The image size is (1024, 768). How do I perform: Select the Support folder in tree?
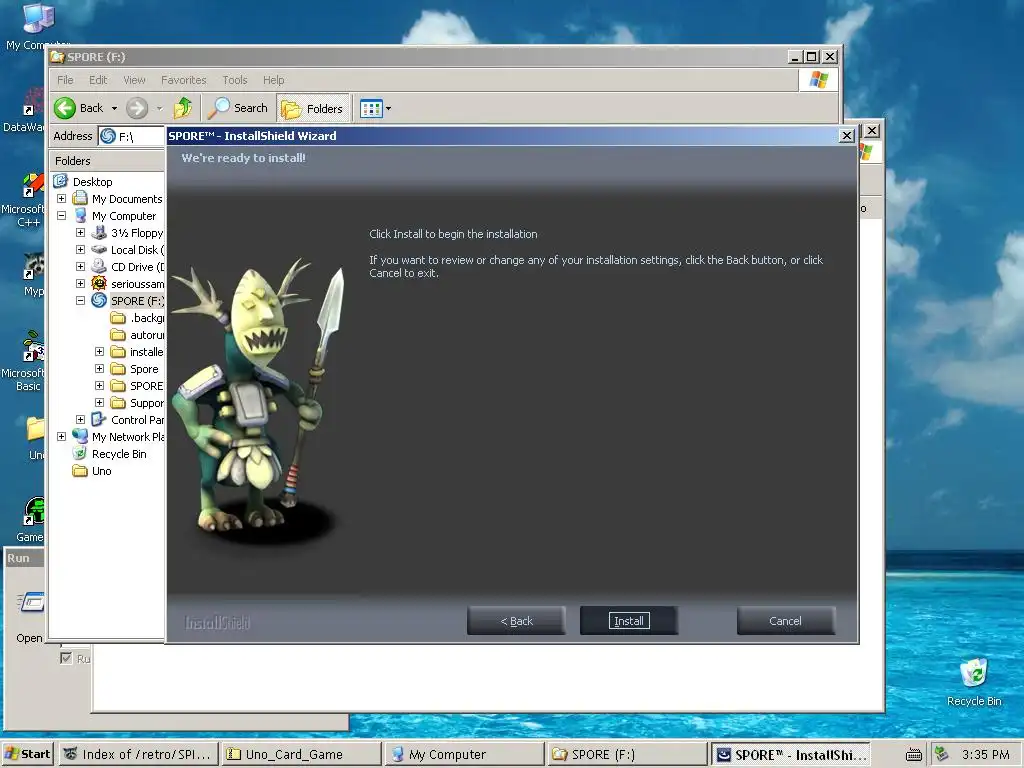pos(137,403)
